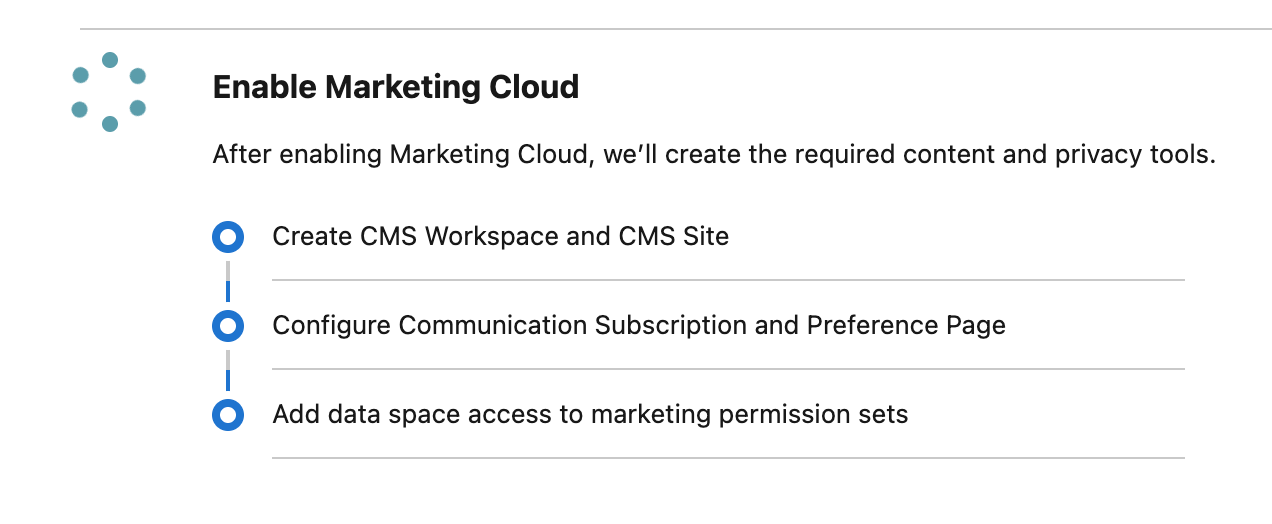This screenshot has width=1272, height=524.
Task: Select the Configure Communication Subscription step circle
Action: coord(228,326)
